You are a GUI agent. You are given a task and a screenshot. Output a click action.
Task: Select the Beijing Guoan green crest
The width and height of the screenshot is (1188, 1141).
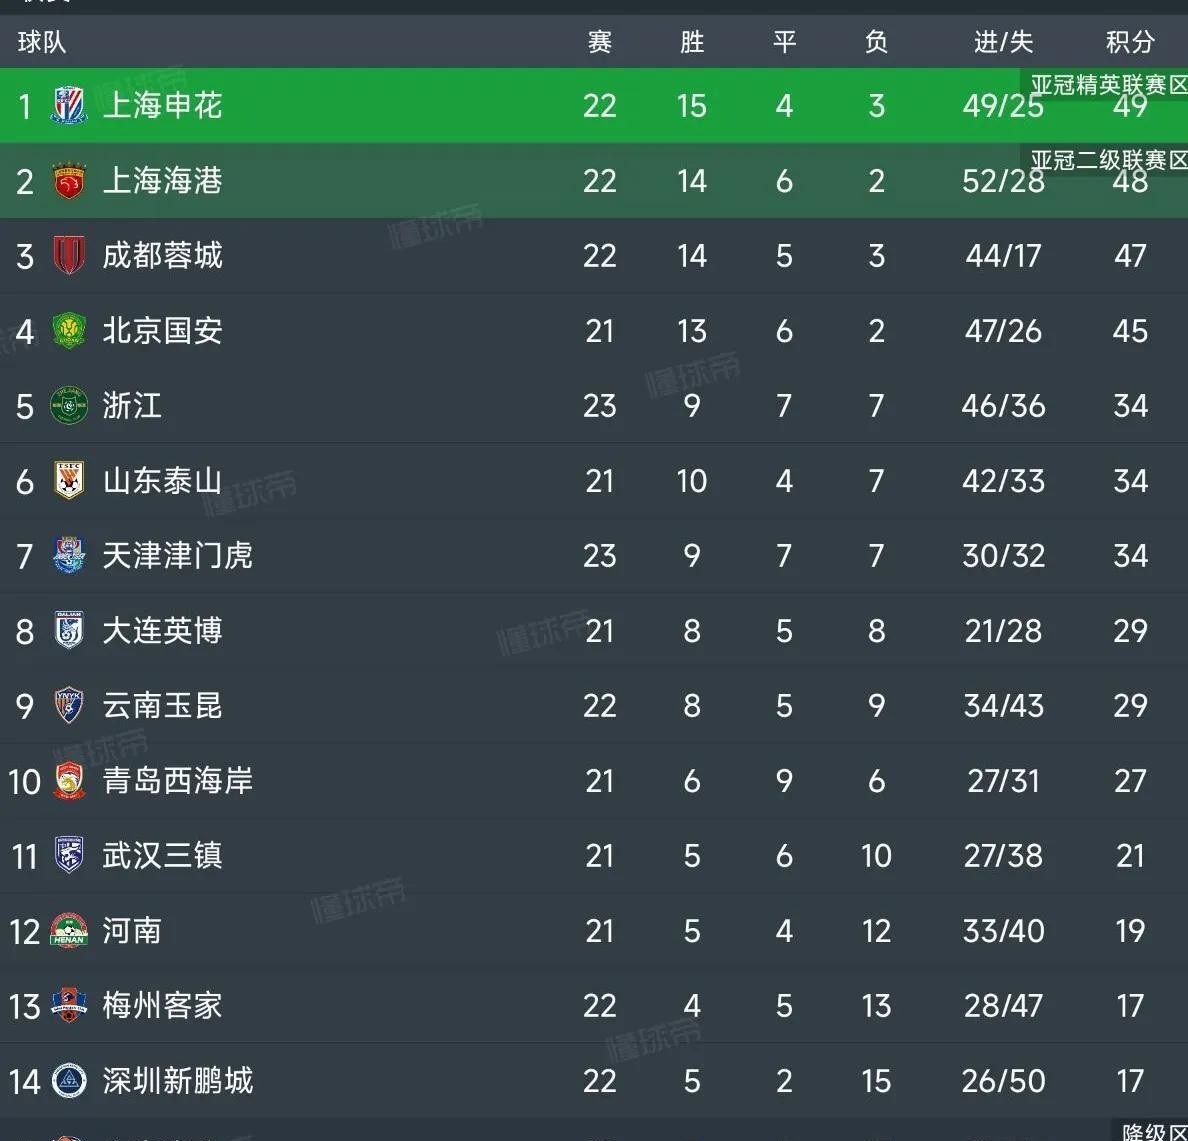coord(69,331)
